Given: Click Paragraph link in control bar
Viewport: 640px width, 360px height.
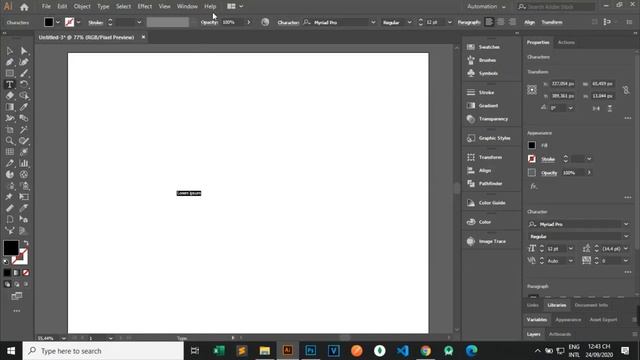Looking at the screenshot, I should click(x=469, y=22).
